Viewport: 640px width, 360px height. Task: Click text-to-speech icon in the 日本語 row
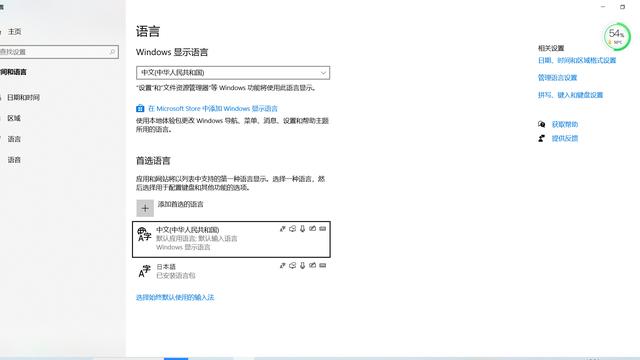pyautogui.click(x=292, y=266)
